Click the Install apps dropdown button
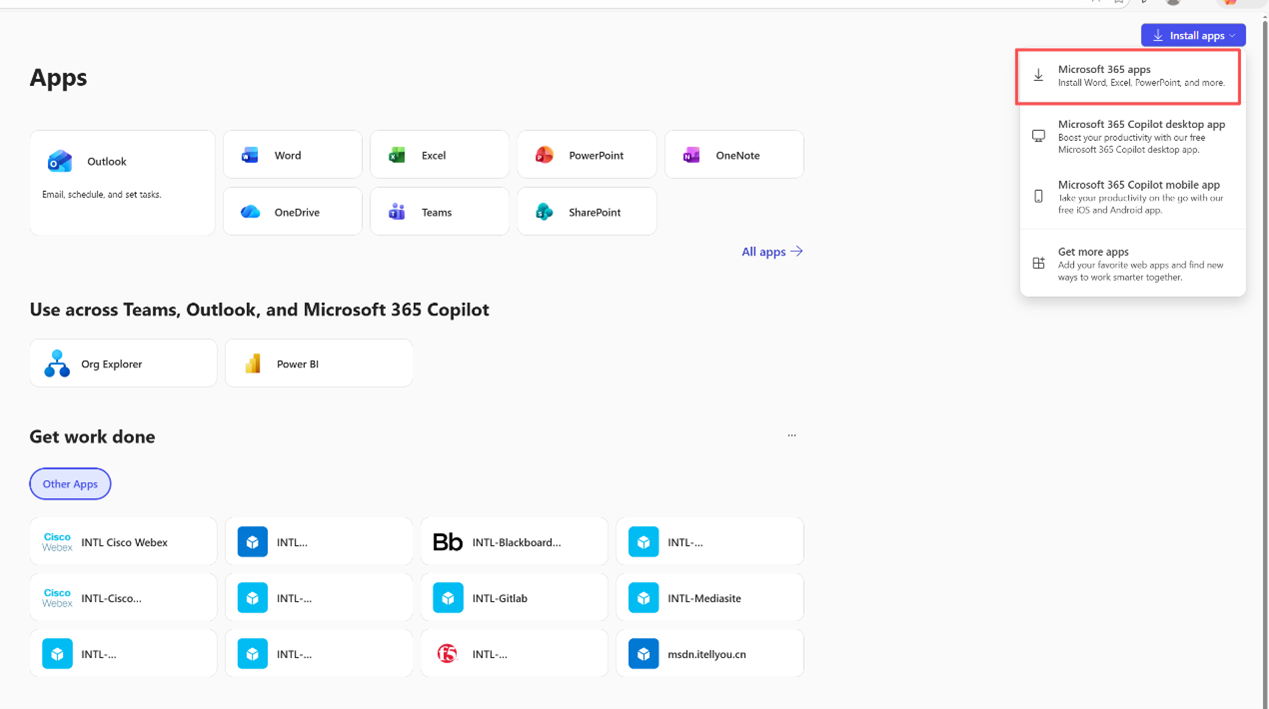The height and width of the screenshot is (709, 1269). (x=1193, y=35)
